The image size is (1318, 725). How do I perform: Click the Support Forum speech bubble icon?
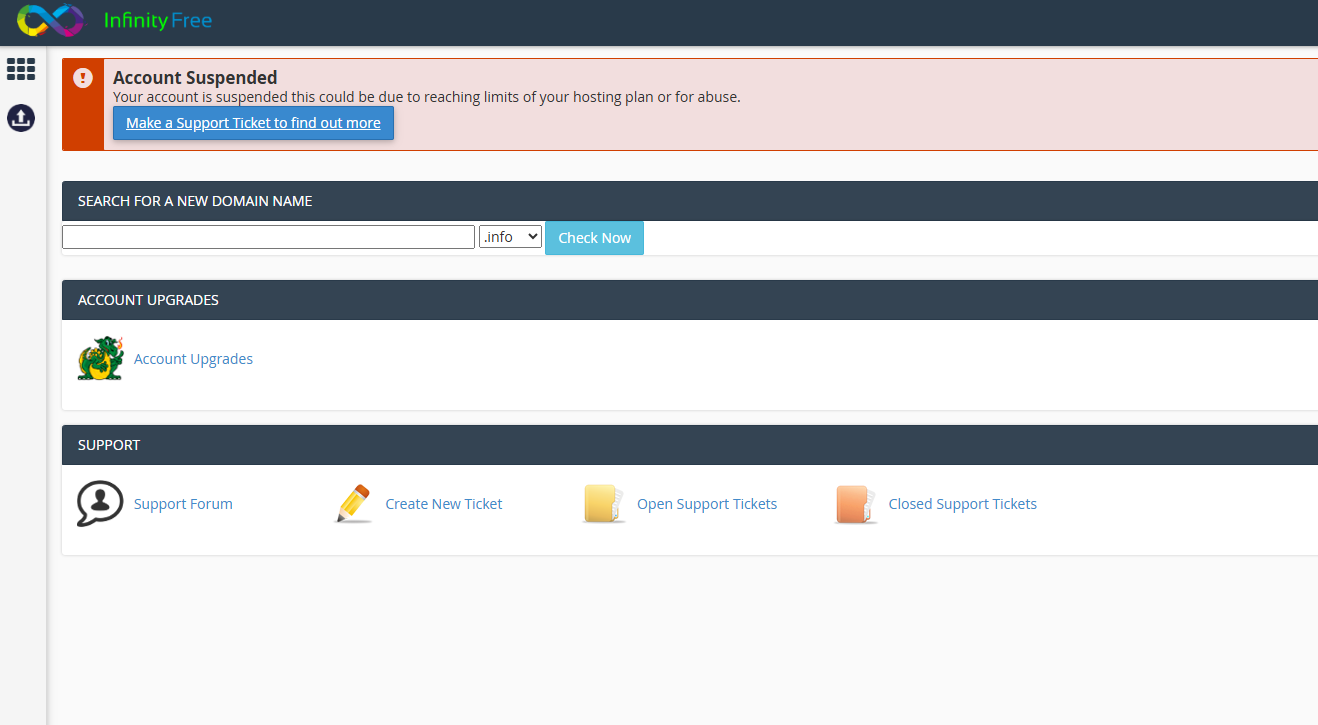point(100,504)
